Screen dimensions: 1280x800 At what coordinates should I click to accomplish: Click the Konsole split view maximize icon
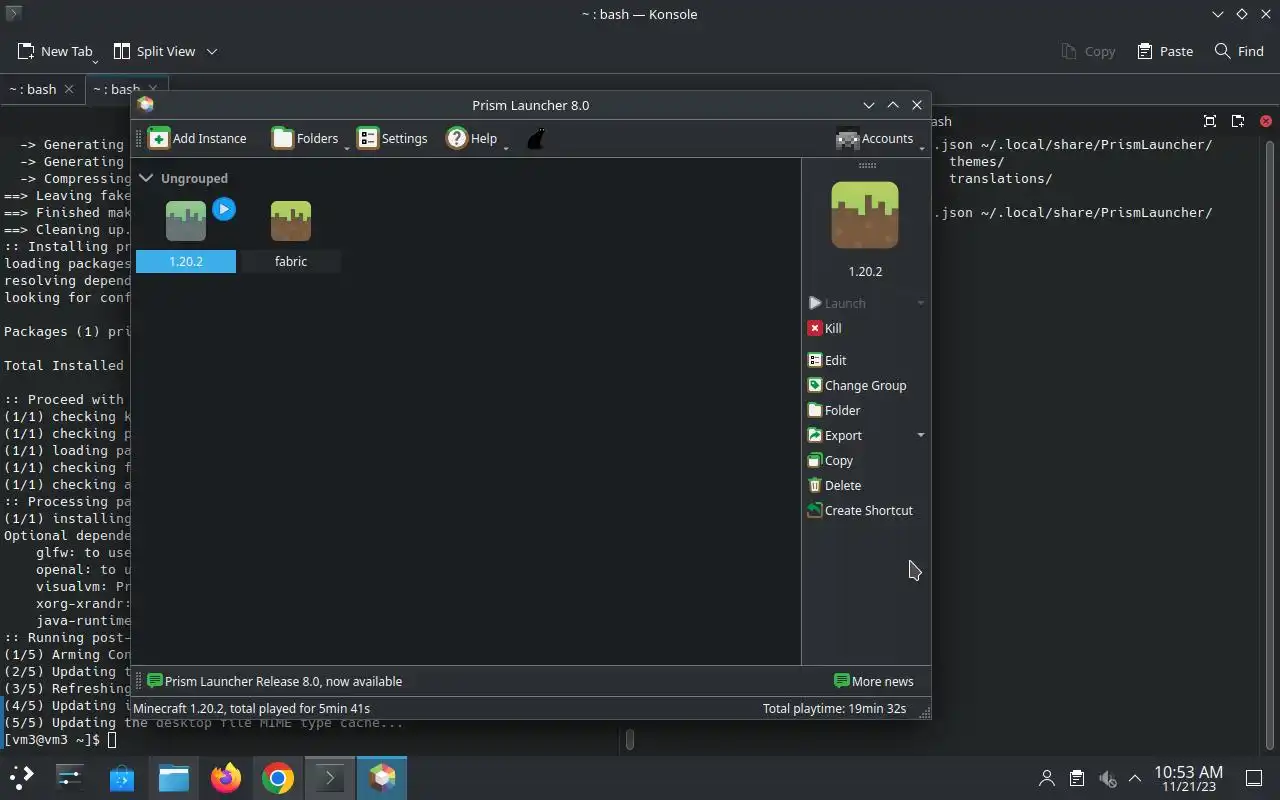tap(1210, 121)
